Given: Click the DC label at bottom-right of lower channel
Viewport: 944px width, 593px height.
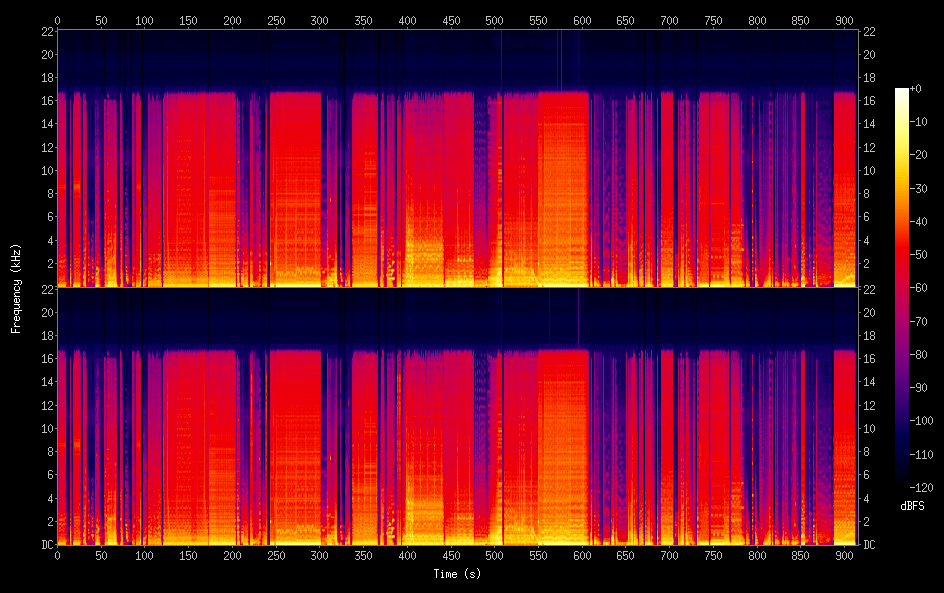Looking at the screenshot, I should point(870,545).
